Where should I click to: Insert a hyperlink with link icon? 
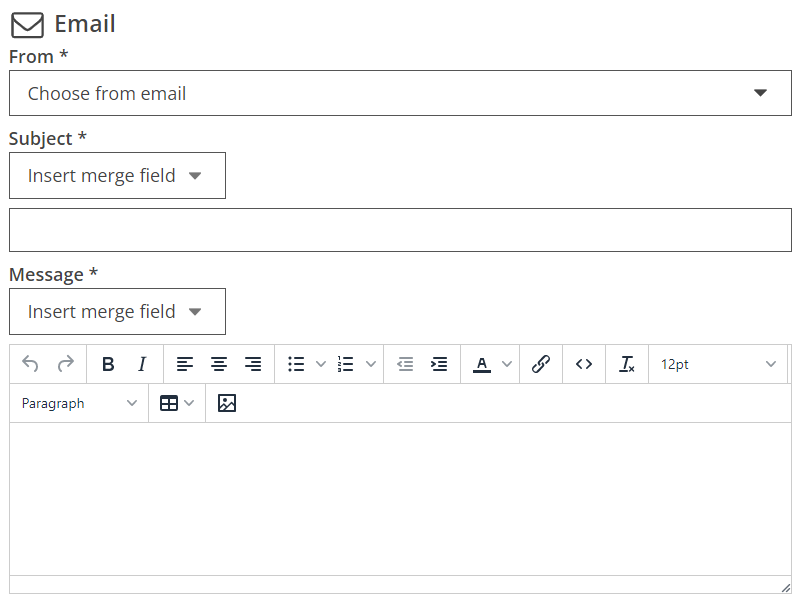click(x=541, y=364)
